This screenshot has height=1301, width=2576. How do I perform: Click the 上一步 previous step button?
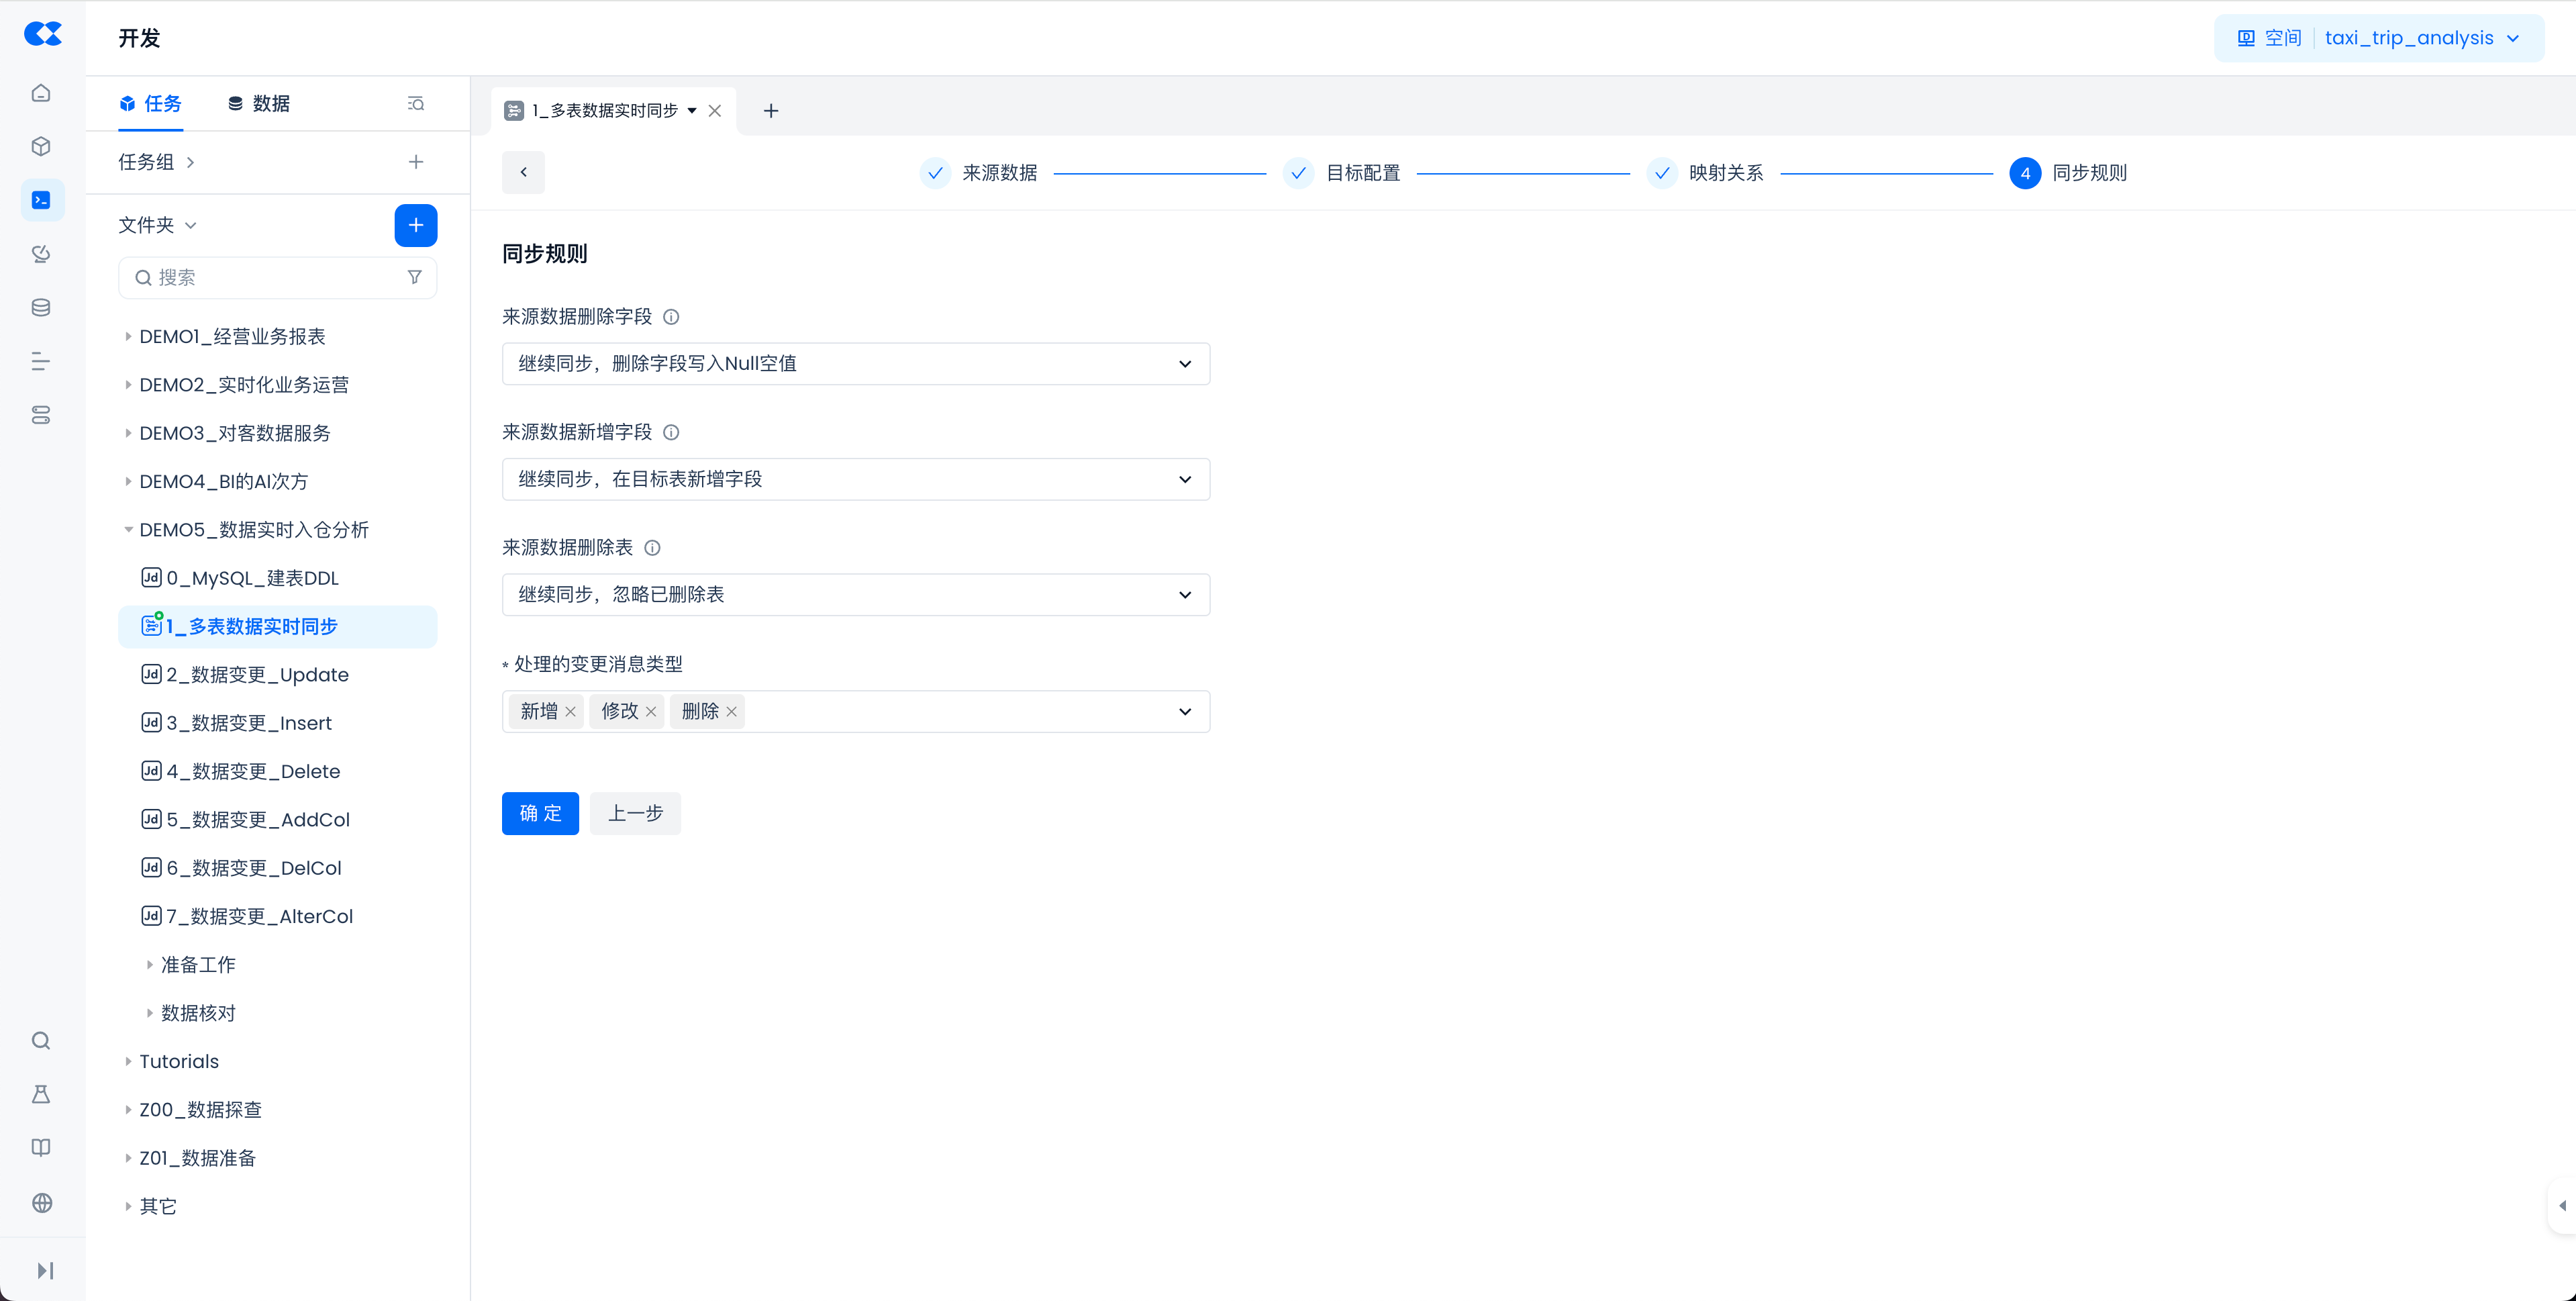635,813
